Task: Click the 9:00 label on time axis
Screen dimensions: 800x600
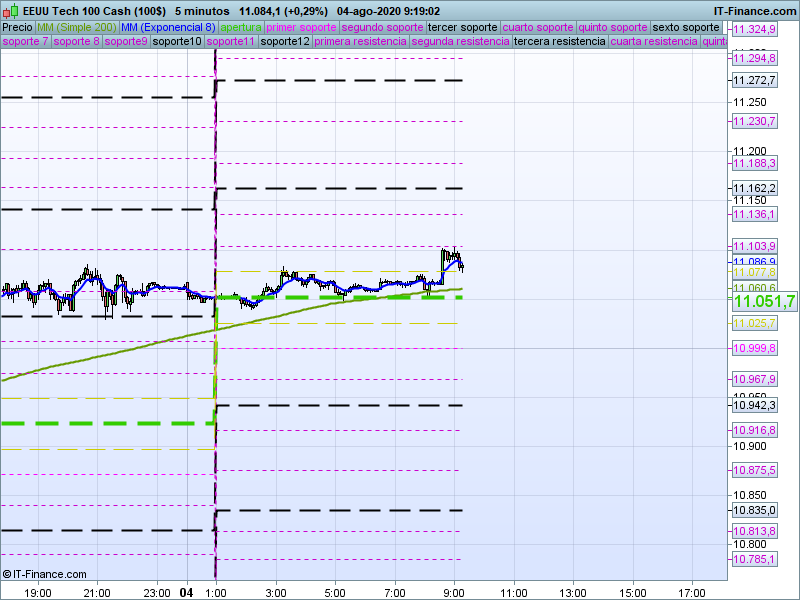Action: point(454,592)
